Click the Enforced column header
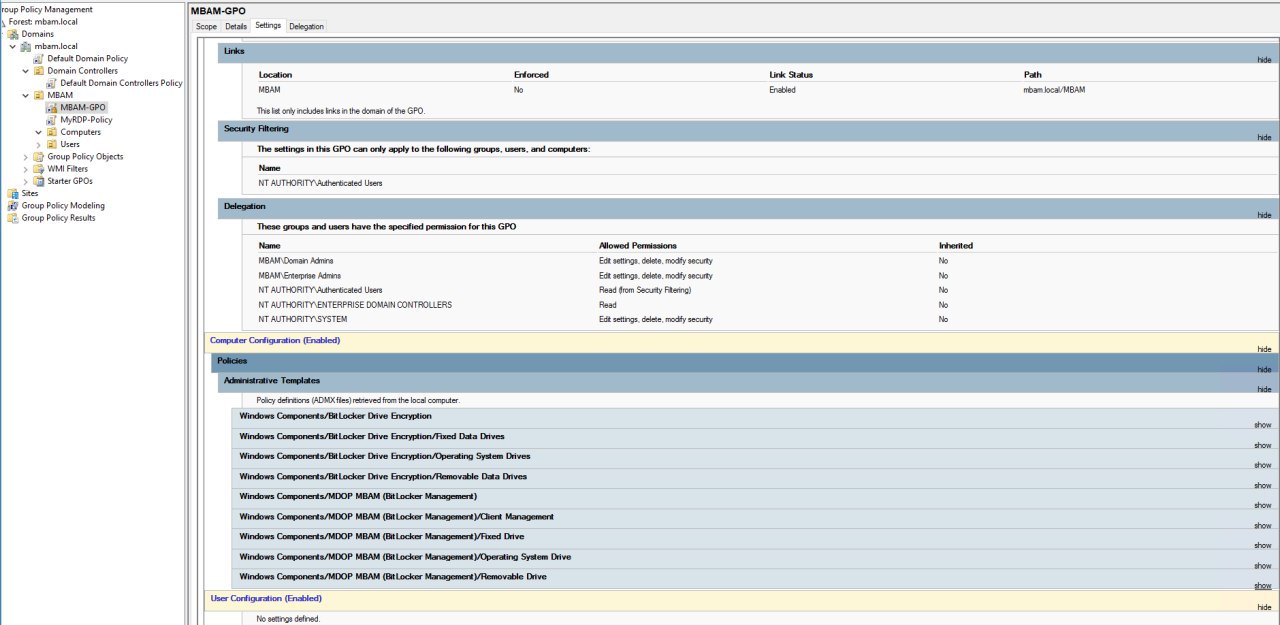The image size is (1280, 625). (x=531, y=75)
